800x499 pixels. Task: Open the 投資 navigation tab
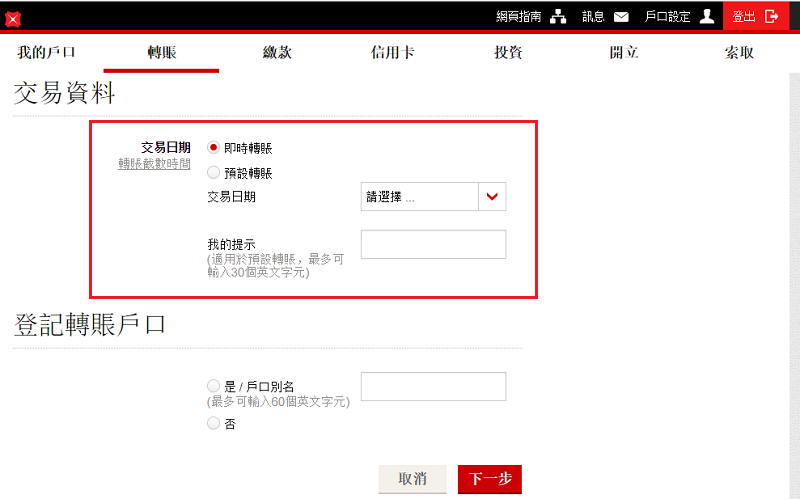click(x=508, y=53)
